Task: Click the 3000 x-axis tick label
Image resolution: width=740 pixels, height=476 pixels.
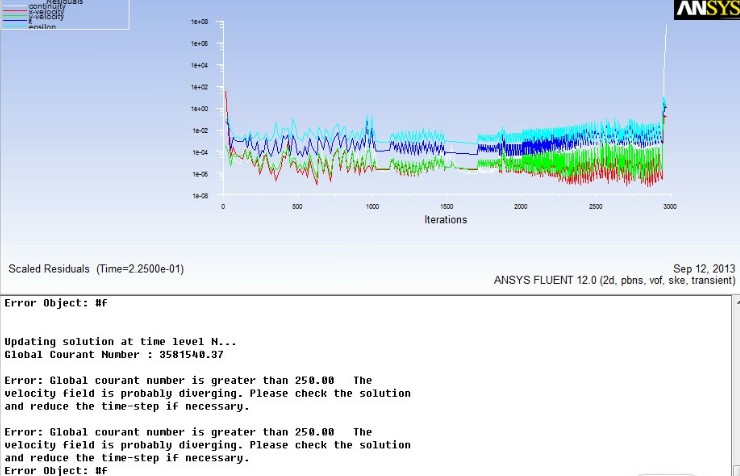Action: pos(670,207)
